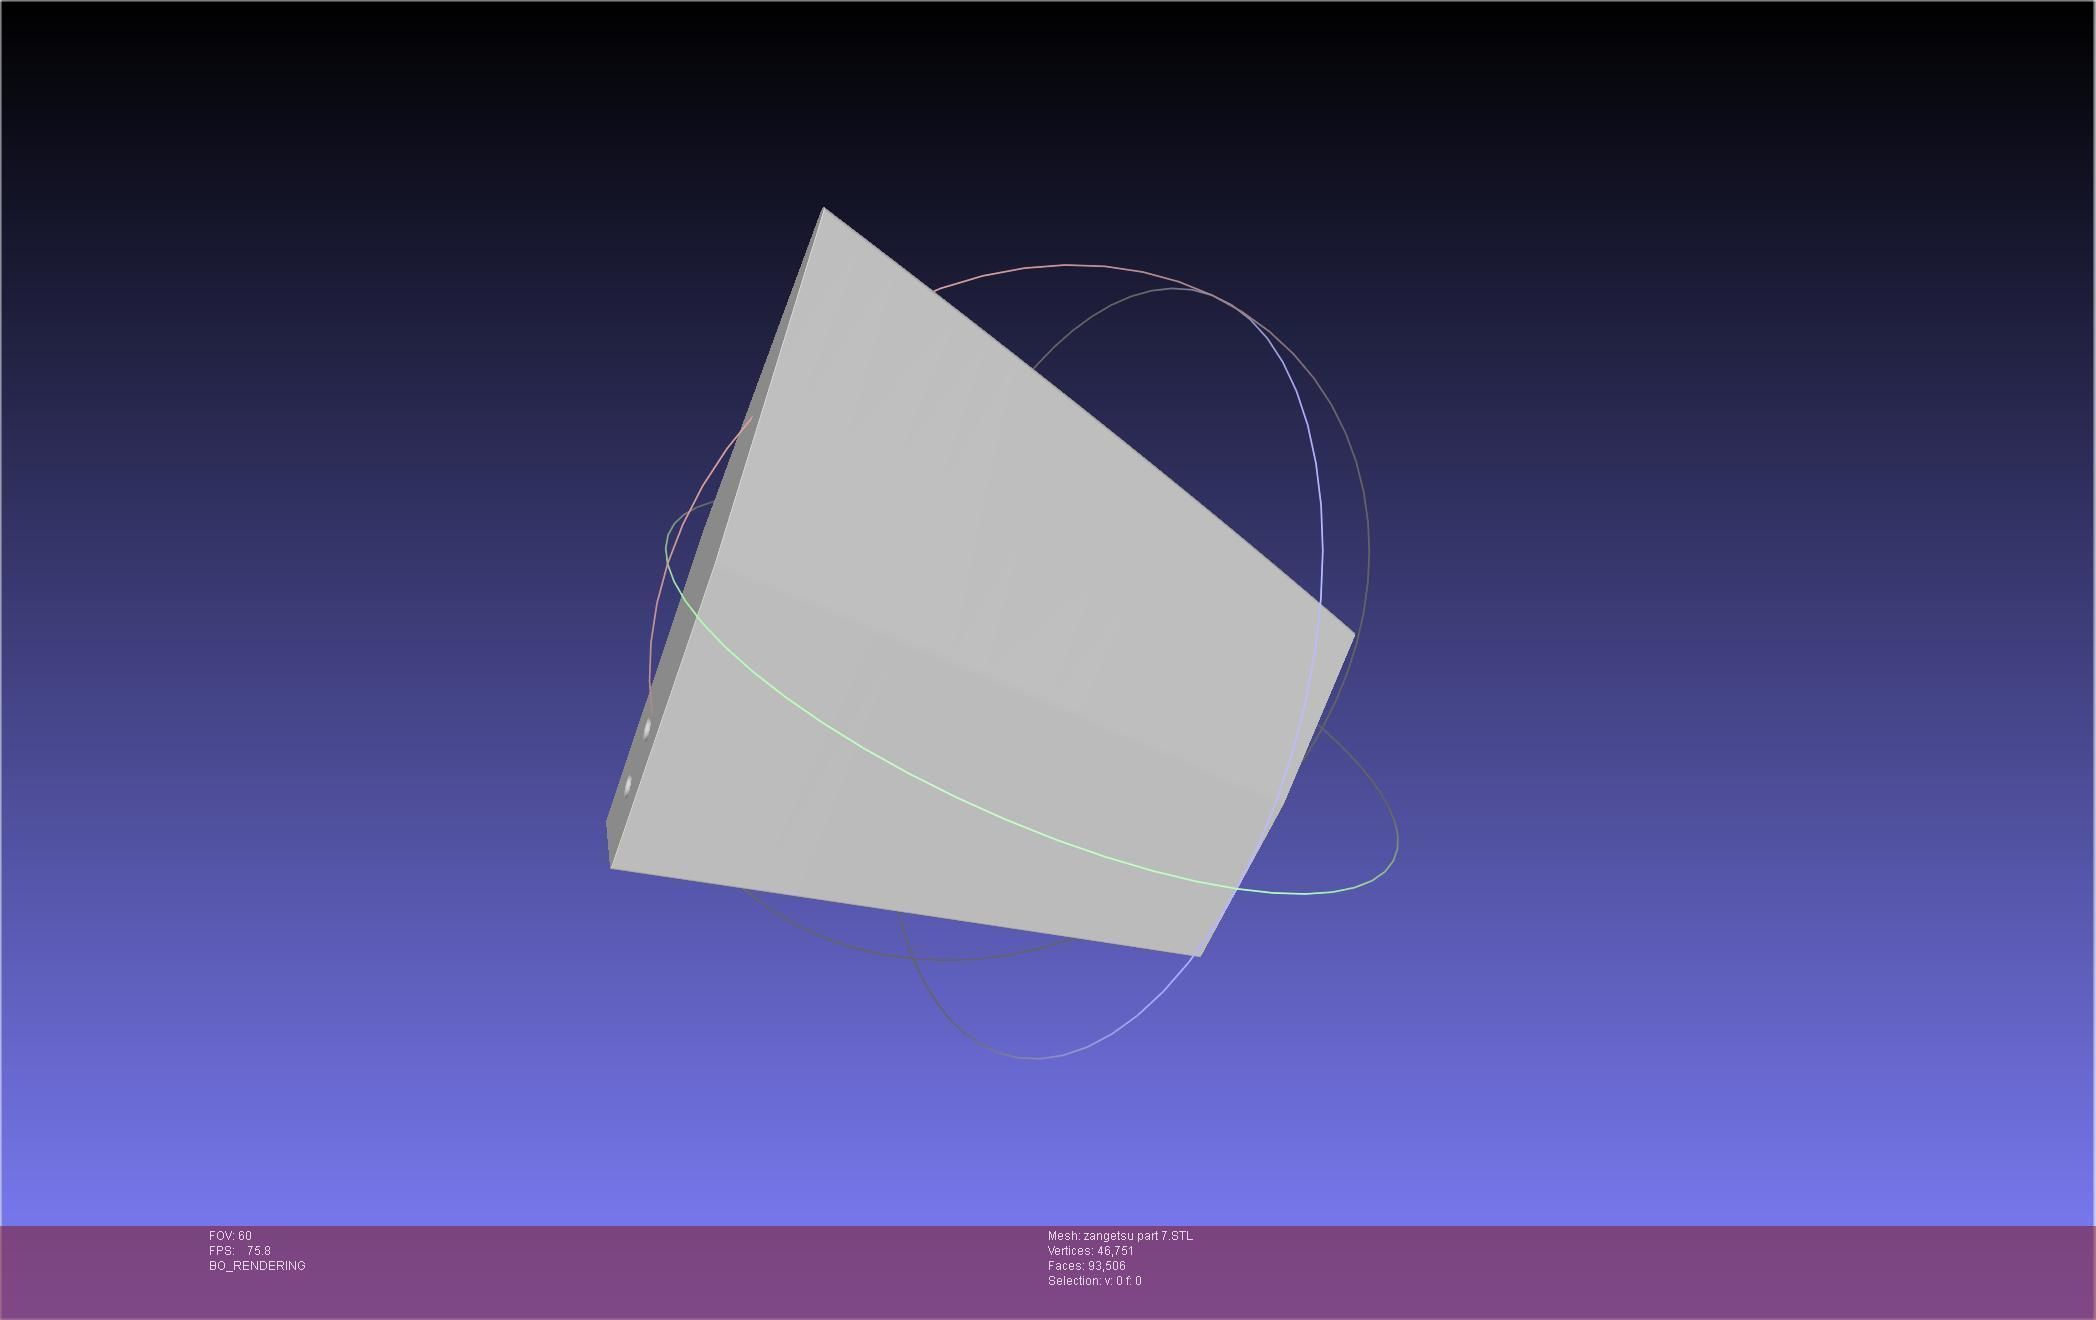Click the empty dark background above the mesh
The image size is (2096, 1320).
pyautogui.click(x=1000, y=100)
